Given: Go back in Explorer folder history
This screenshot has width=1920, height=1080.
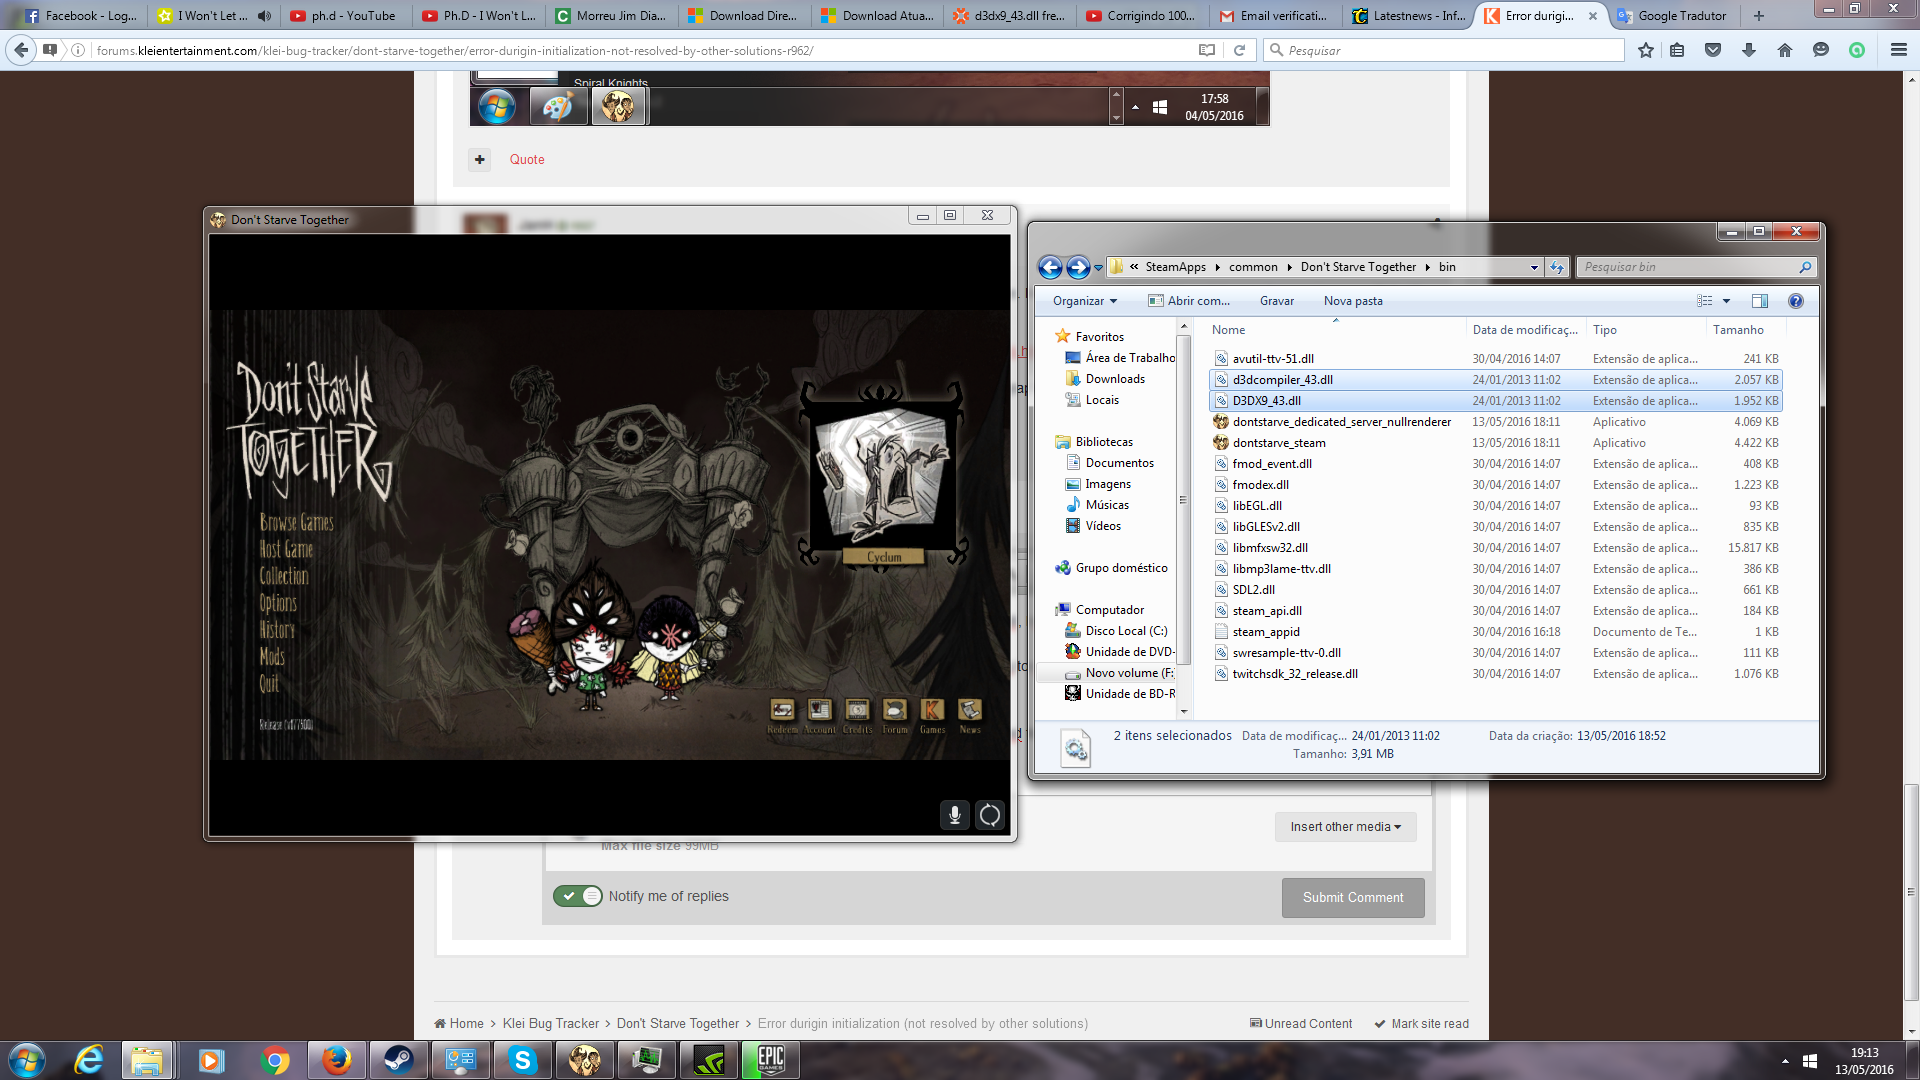Looking at the screenshot, I should pos(1050,267).
